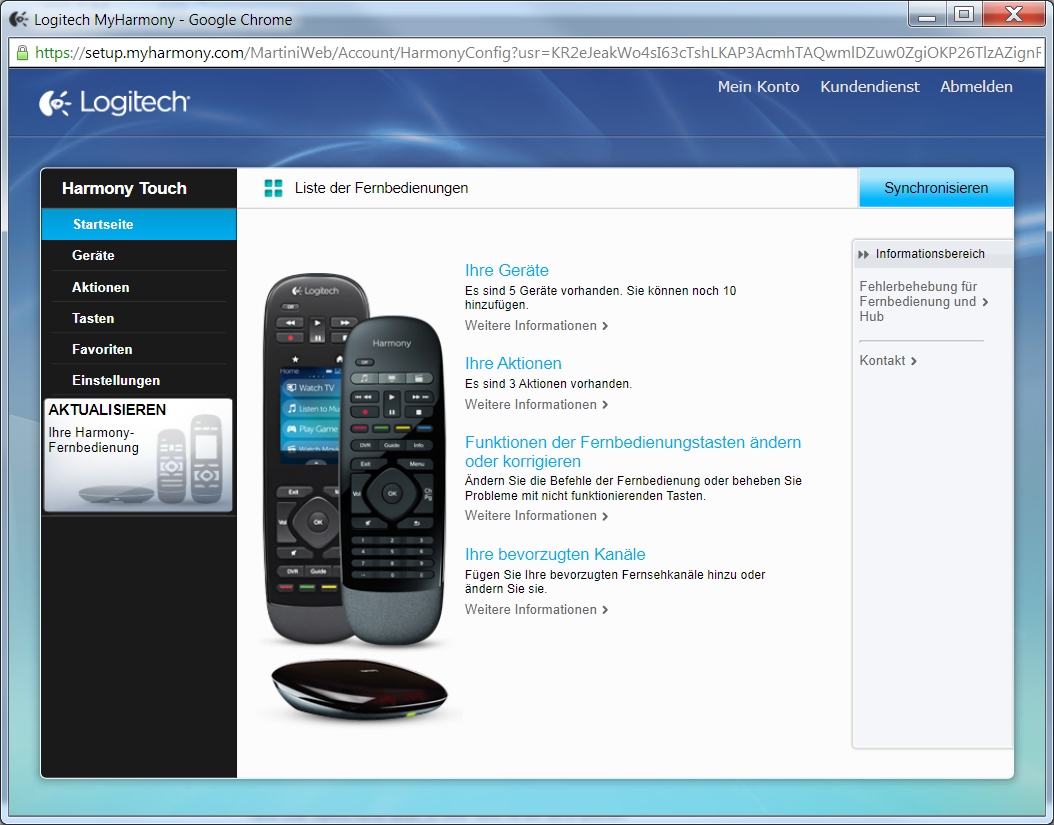Screen dimensions: 1054x825
Task: Select Startseite in the sidebar
Action: pos(103,225)
